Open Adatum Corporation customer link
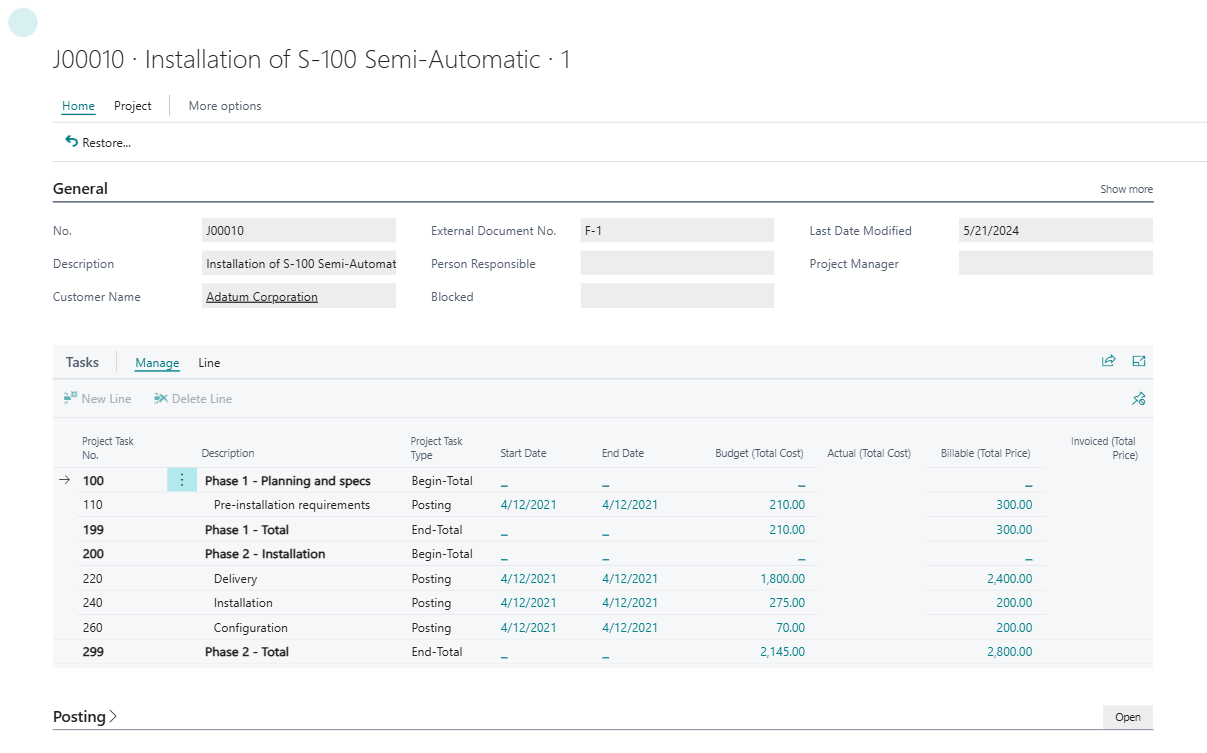The height and width of the screenshot is (753, 1207). (262, 297)
